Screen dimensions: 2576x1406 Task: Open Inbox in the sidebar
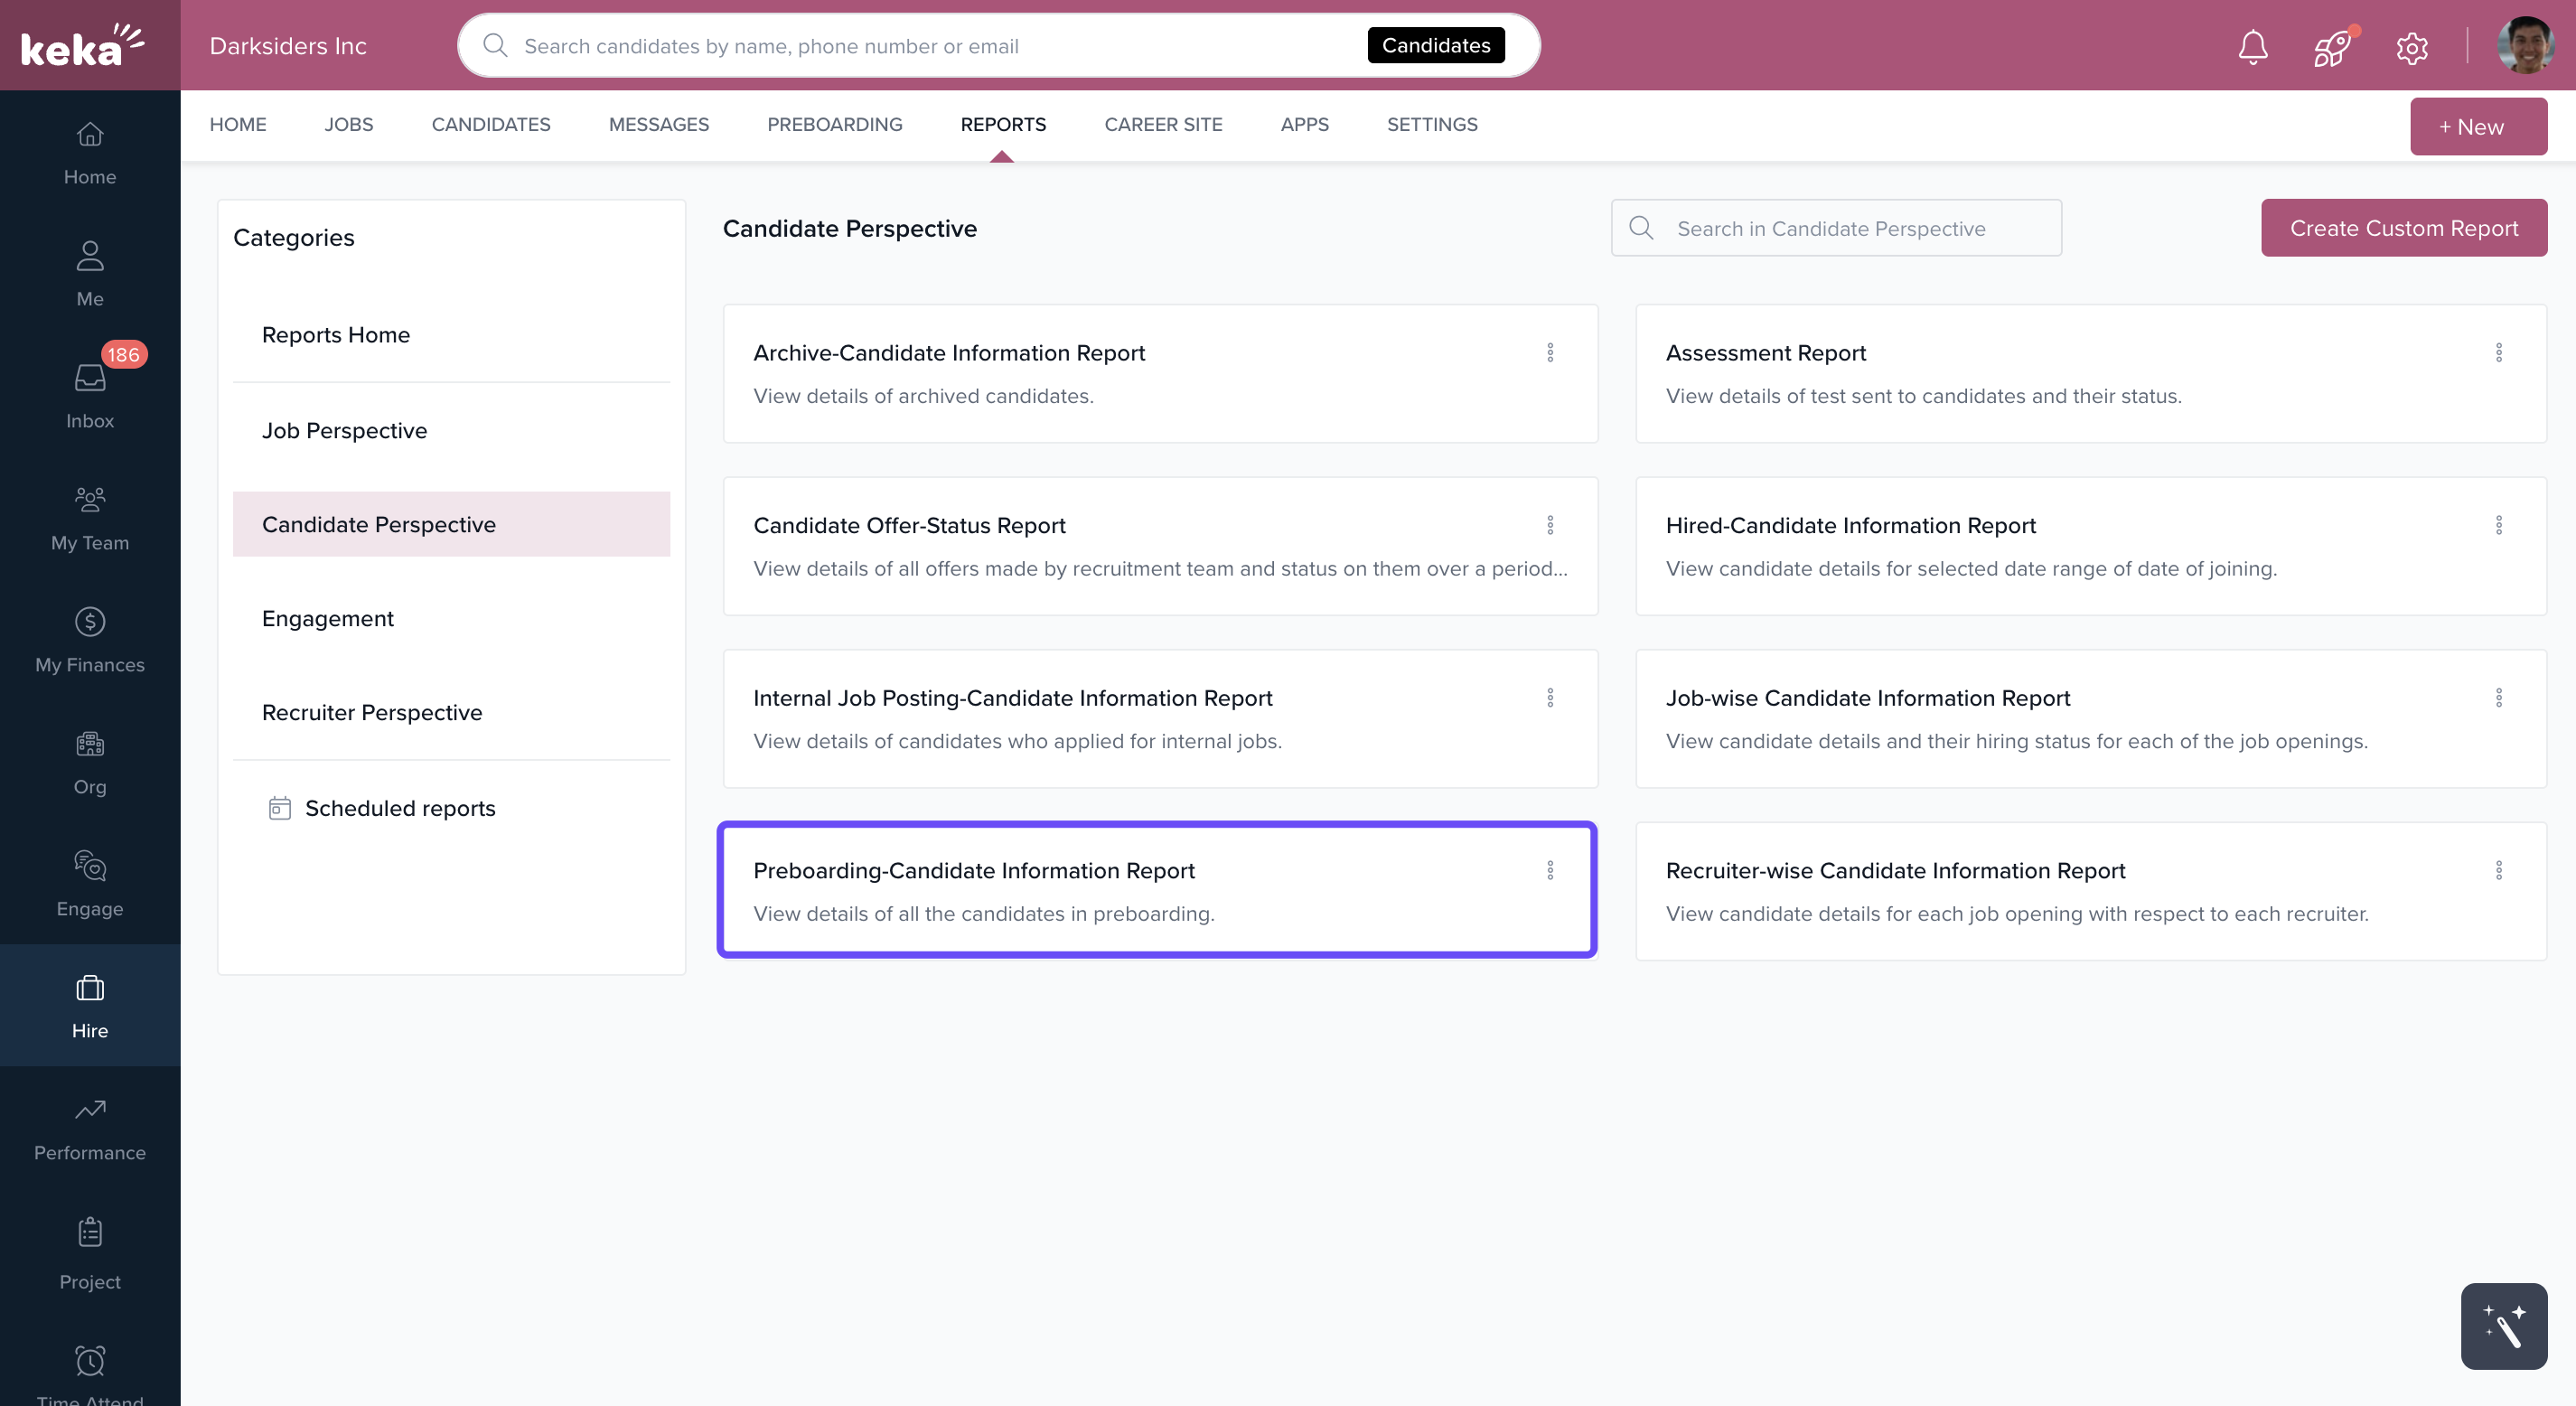coord(90,395)
